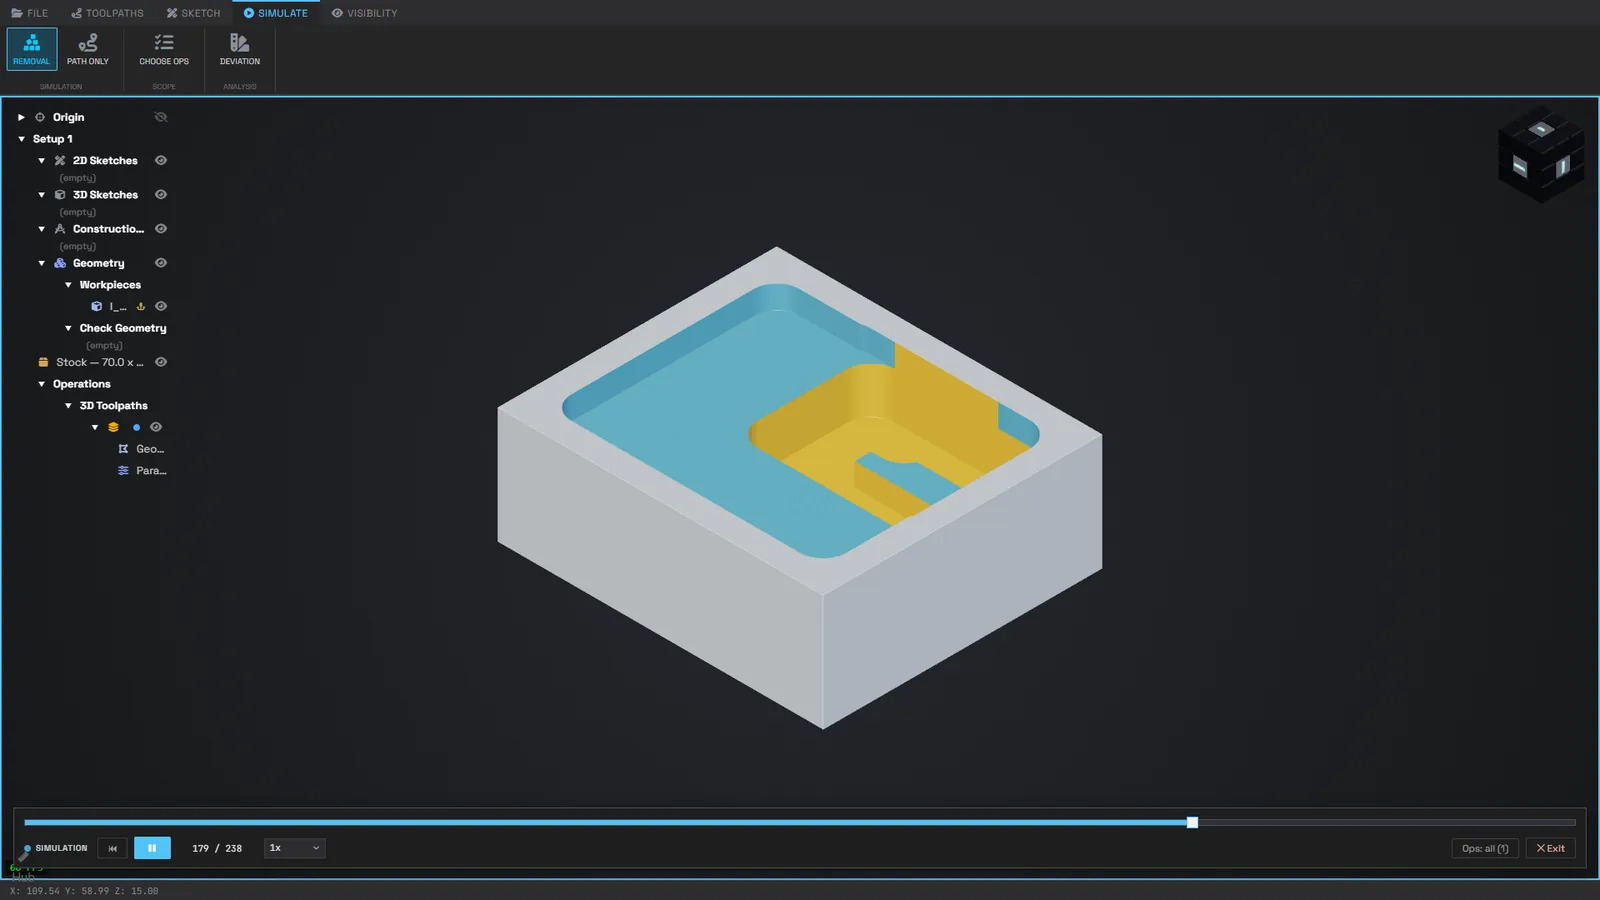Switch to the Sketch tab
The height and width of the screenshot is (900, 1600).
[x=194, y=13]
